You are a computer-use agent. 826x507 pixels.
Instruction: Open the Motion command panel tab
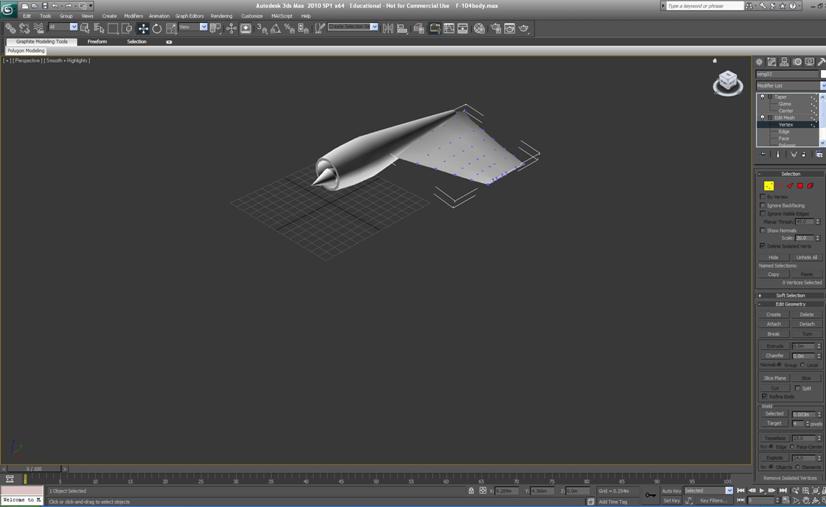coord(797,62)
